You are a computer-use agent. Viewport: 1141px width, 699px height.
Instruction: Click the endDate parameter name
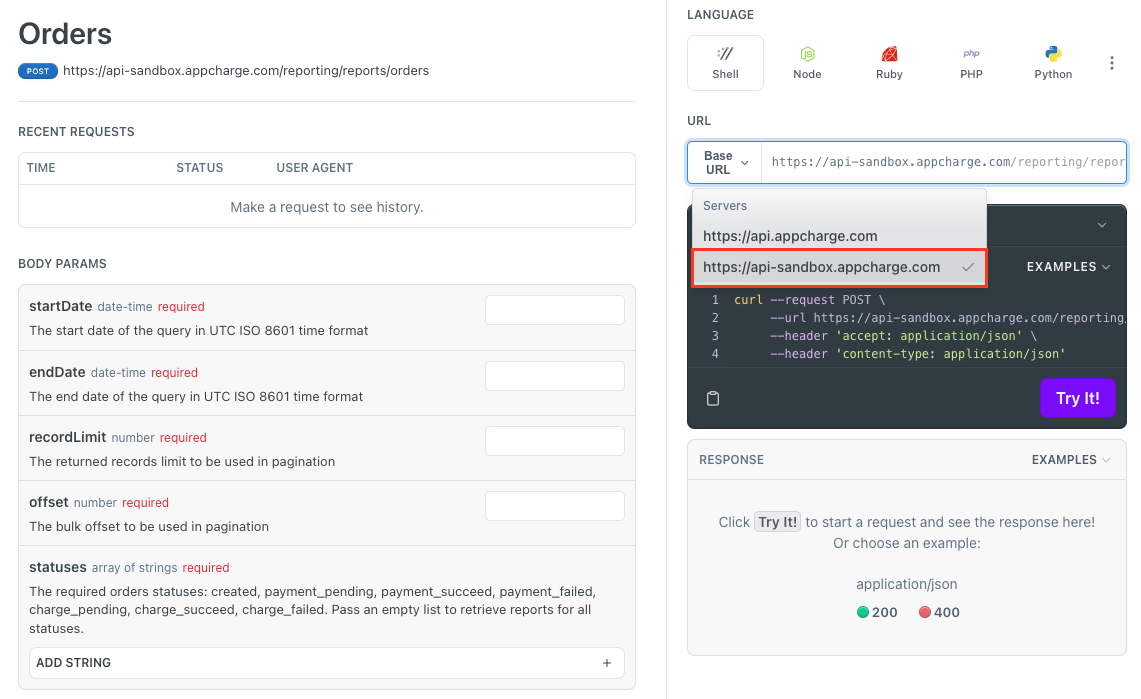point(57,372)
